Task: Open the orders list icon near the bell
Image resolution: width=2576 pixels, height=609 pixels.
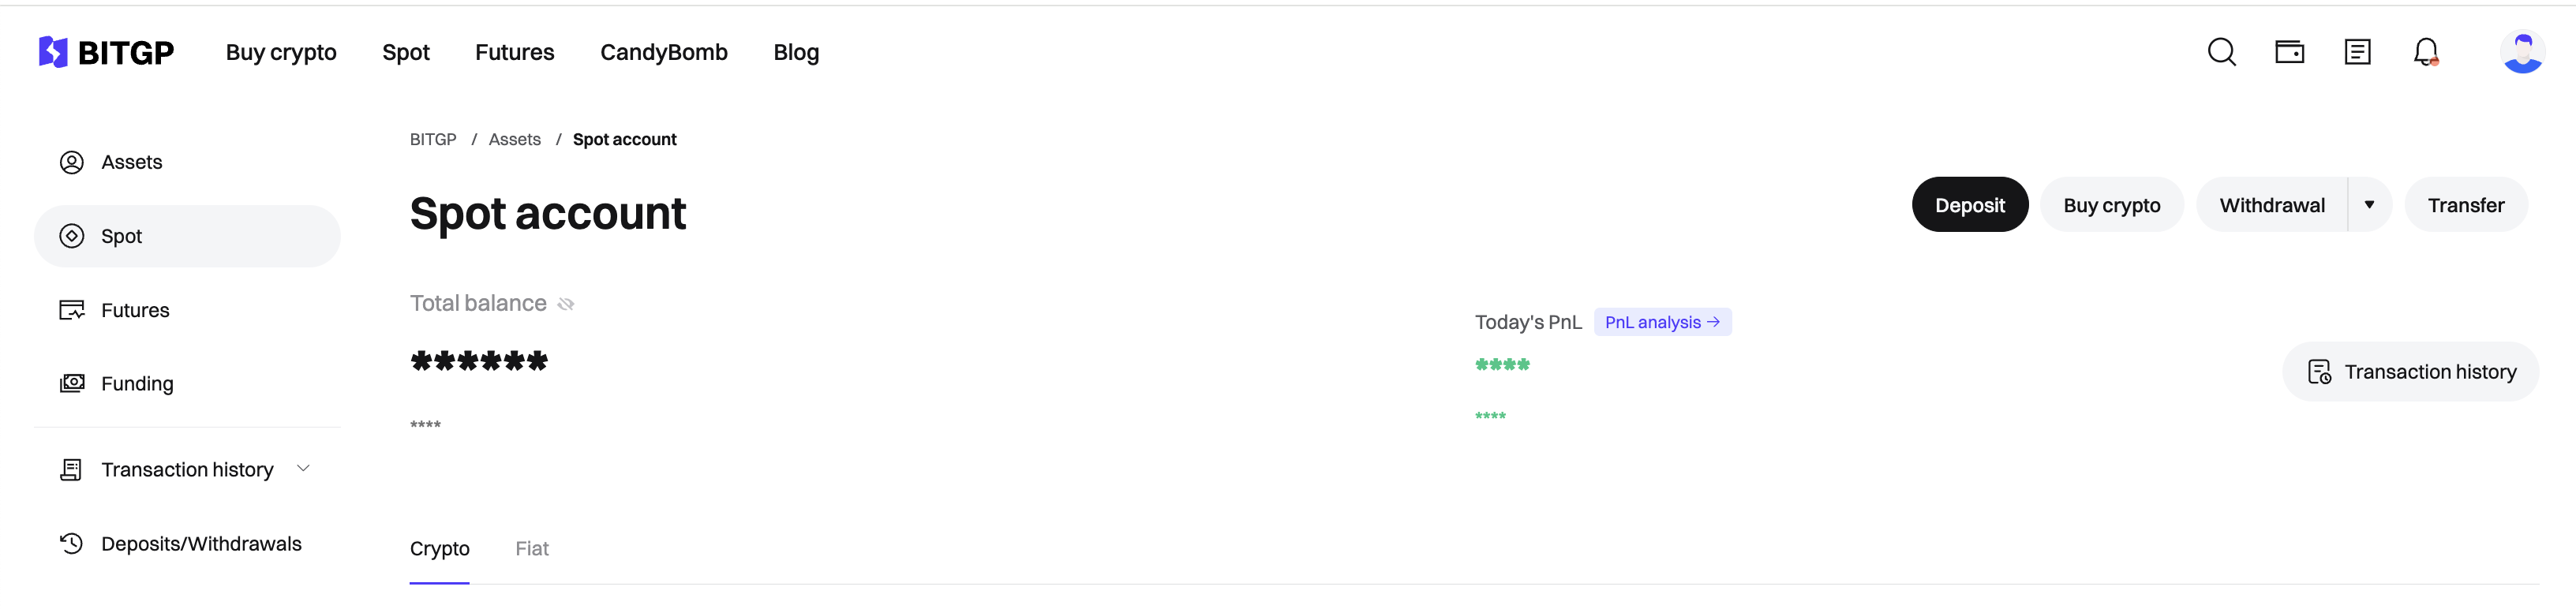Action: (x=2357, y=51)
